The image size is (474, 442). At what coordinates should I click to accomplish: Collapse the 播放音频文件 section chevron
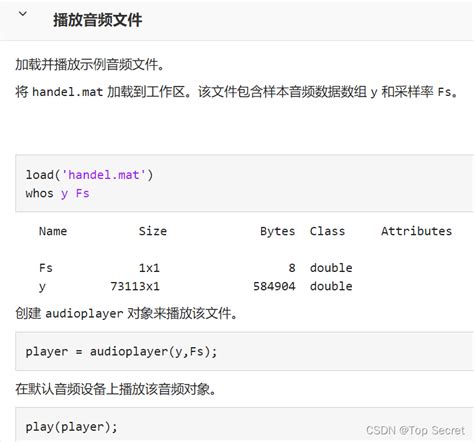tap(23, 14)
